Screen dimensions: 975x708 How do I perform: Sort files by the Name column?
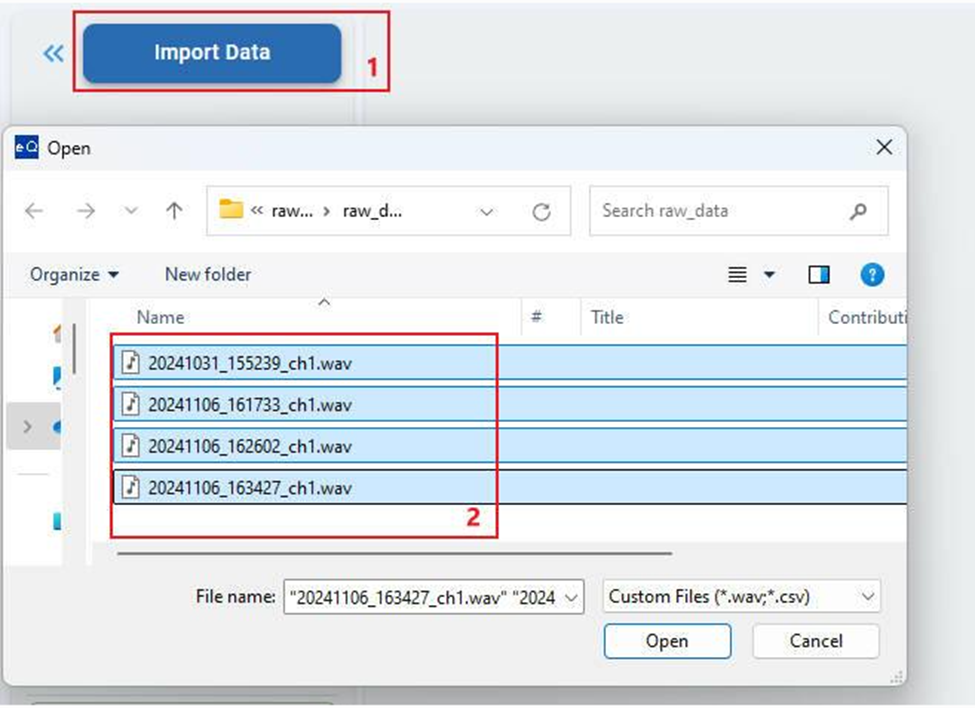[160, 317]
